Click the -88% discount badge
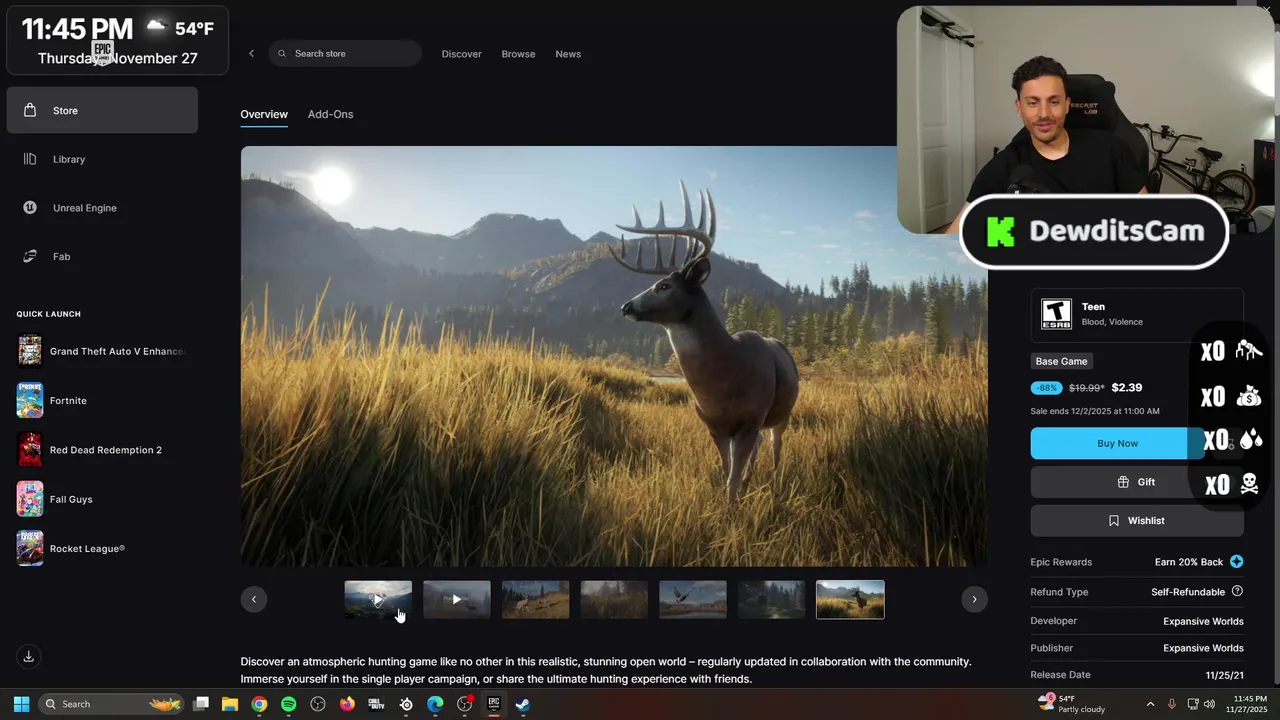This screenshot has width=1280, height=720. (1047, 388)
